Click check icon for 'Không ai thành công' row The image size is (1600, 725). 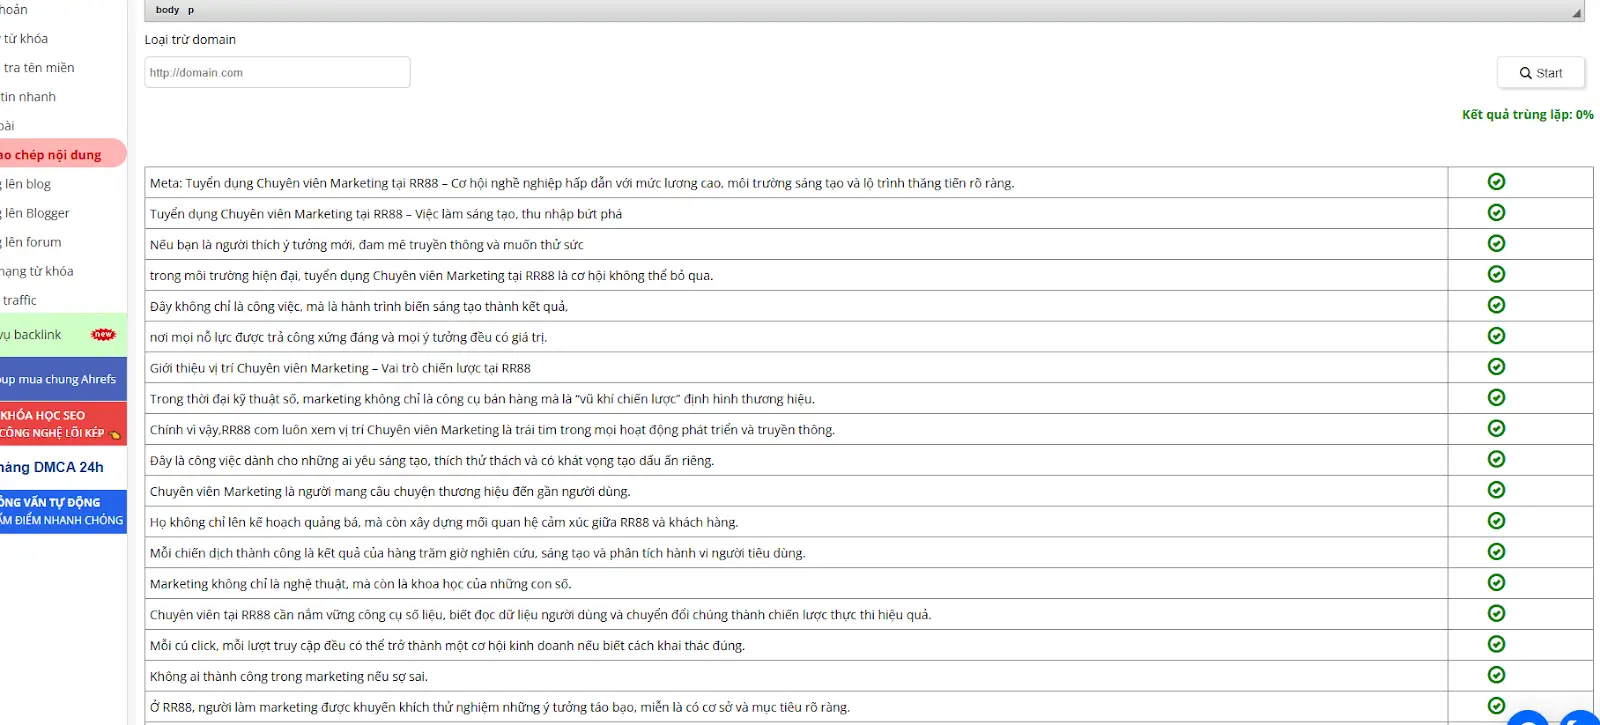point(1496,675)
